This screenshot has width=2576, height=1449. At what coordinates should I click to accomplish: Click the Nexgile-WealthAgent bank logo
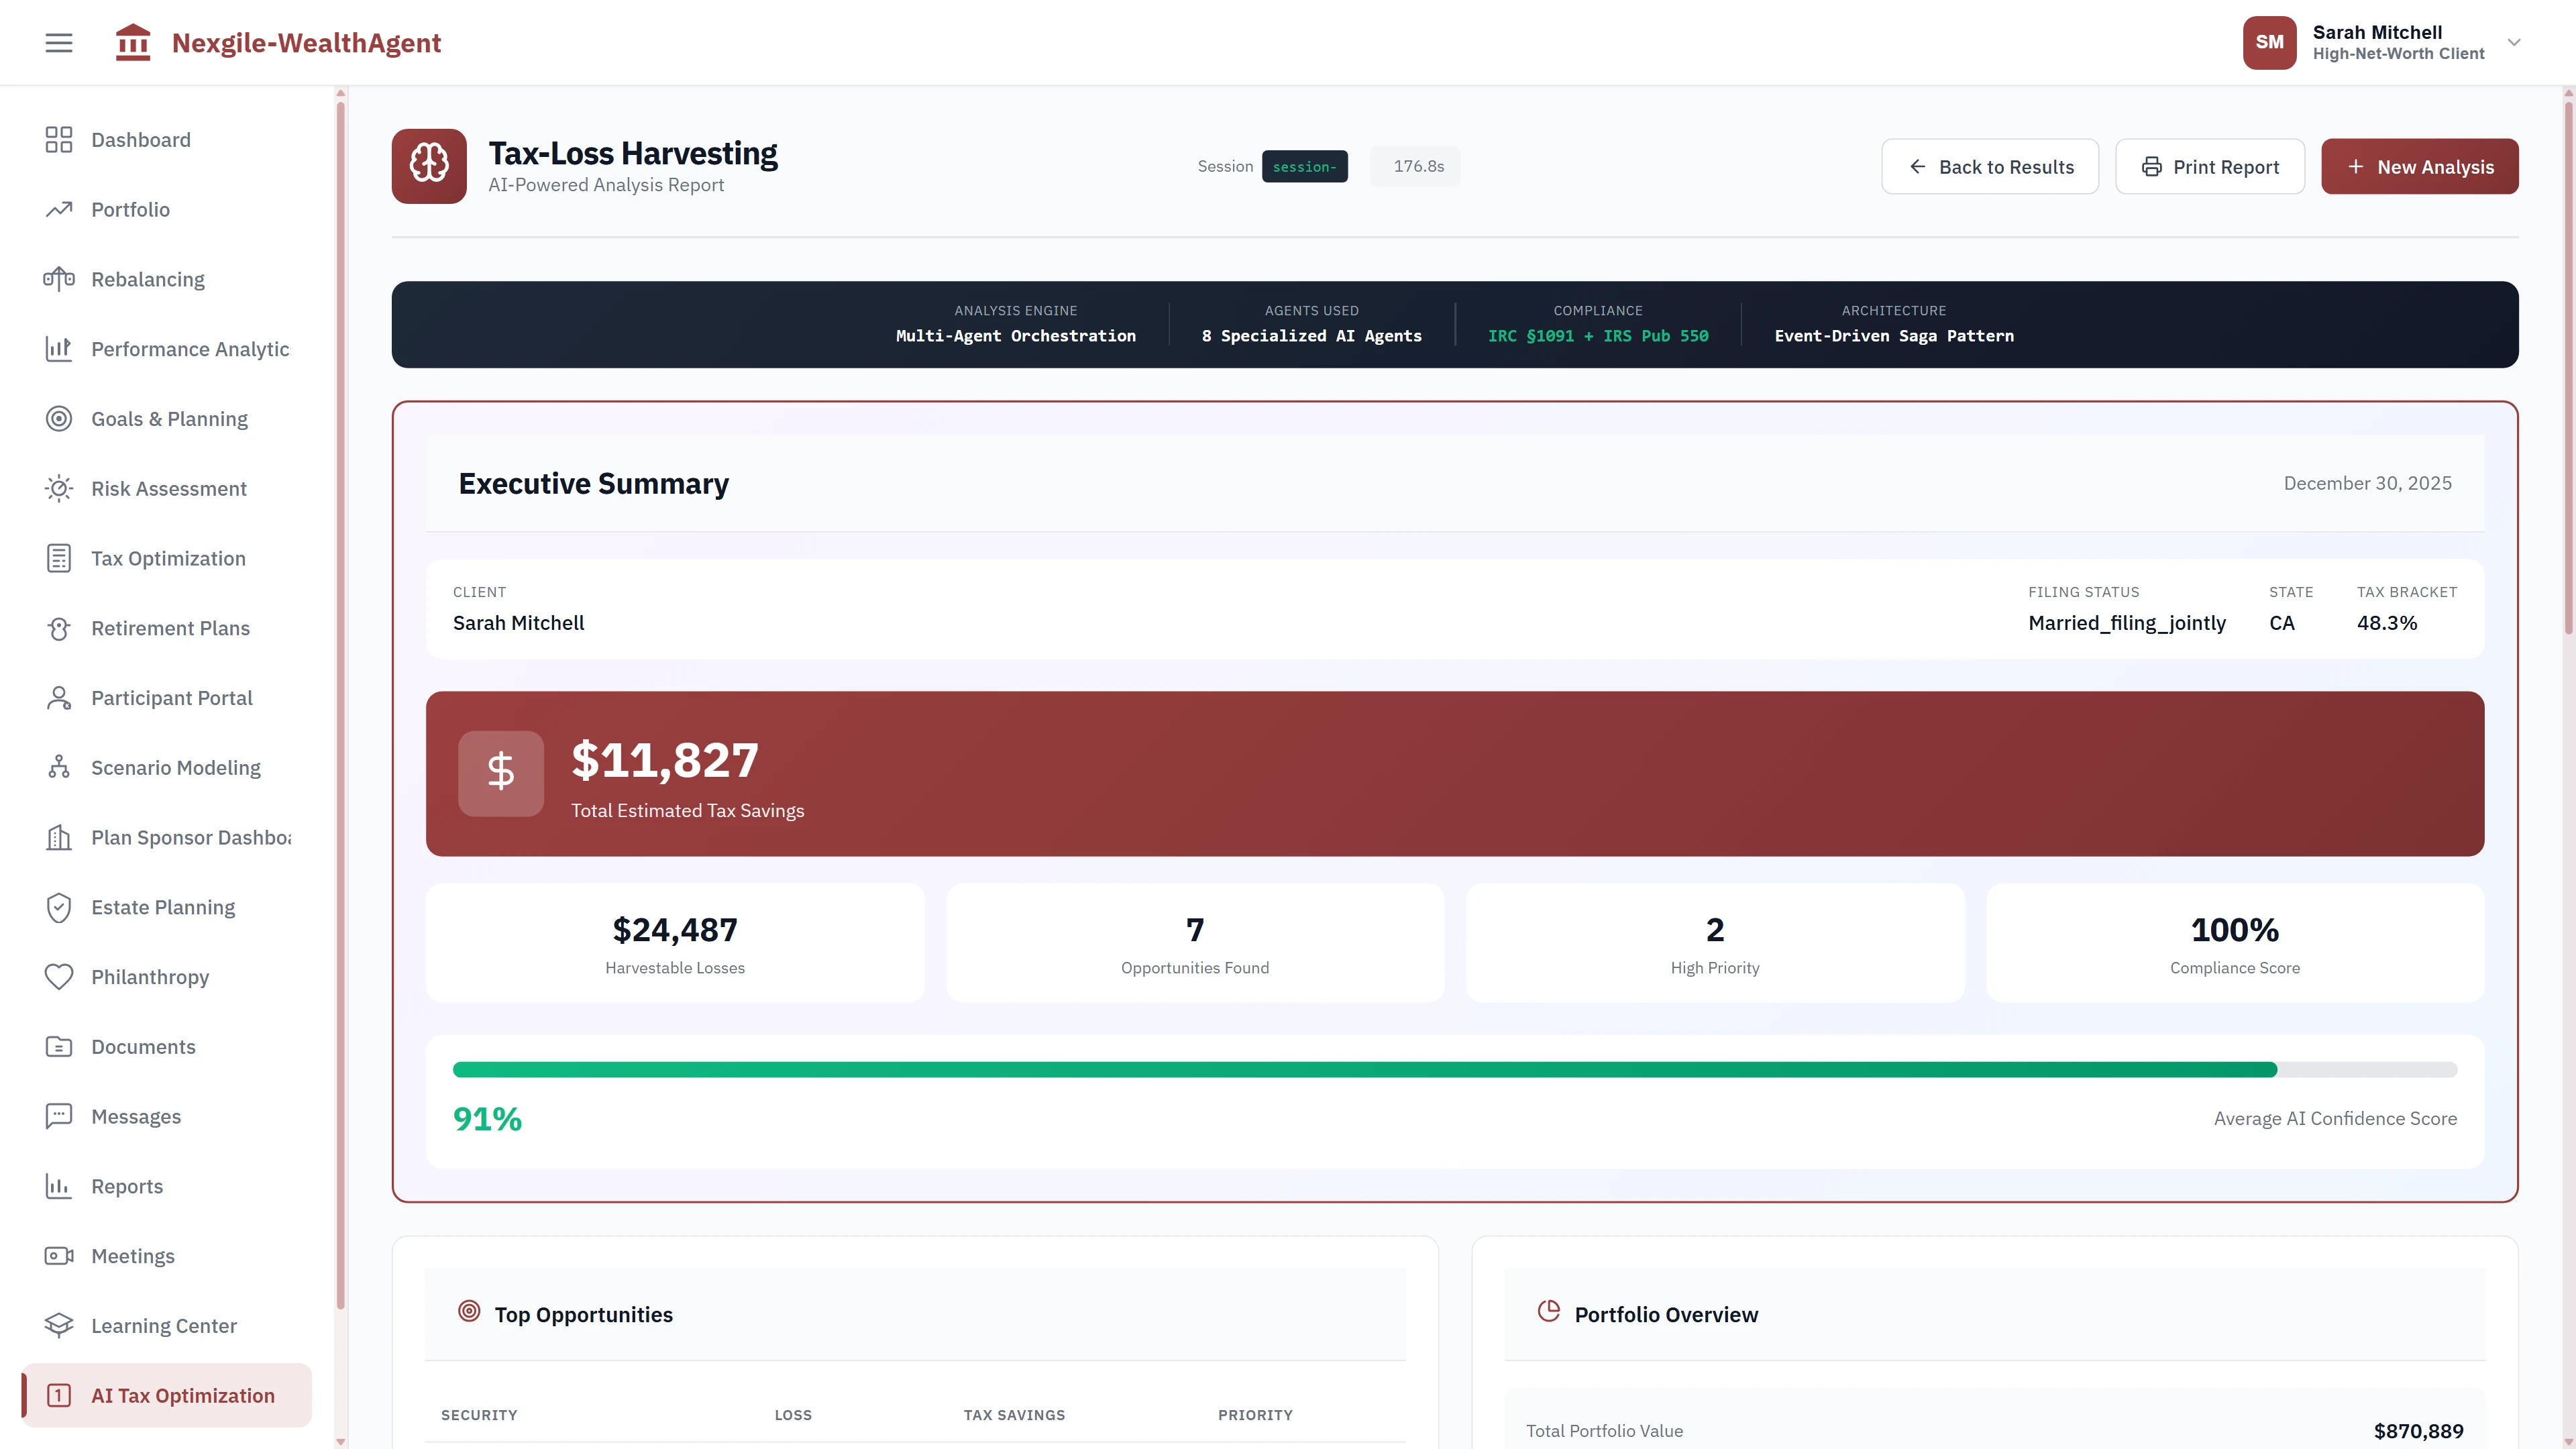pyautogui.click(x=133, y=42)
